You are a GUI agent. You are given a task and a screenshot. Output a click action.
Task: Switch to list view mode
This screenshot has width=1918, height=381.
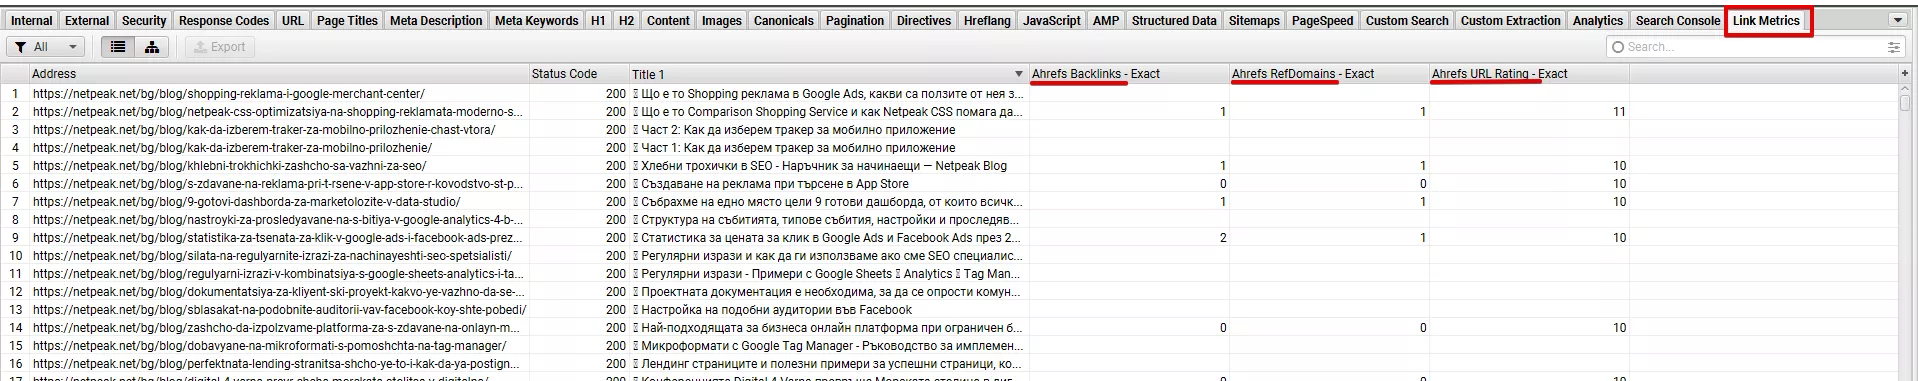(x=118, y=47)
